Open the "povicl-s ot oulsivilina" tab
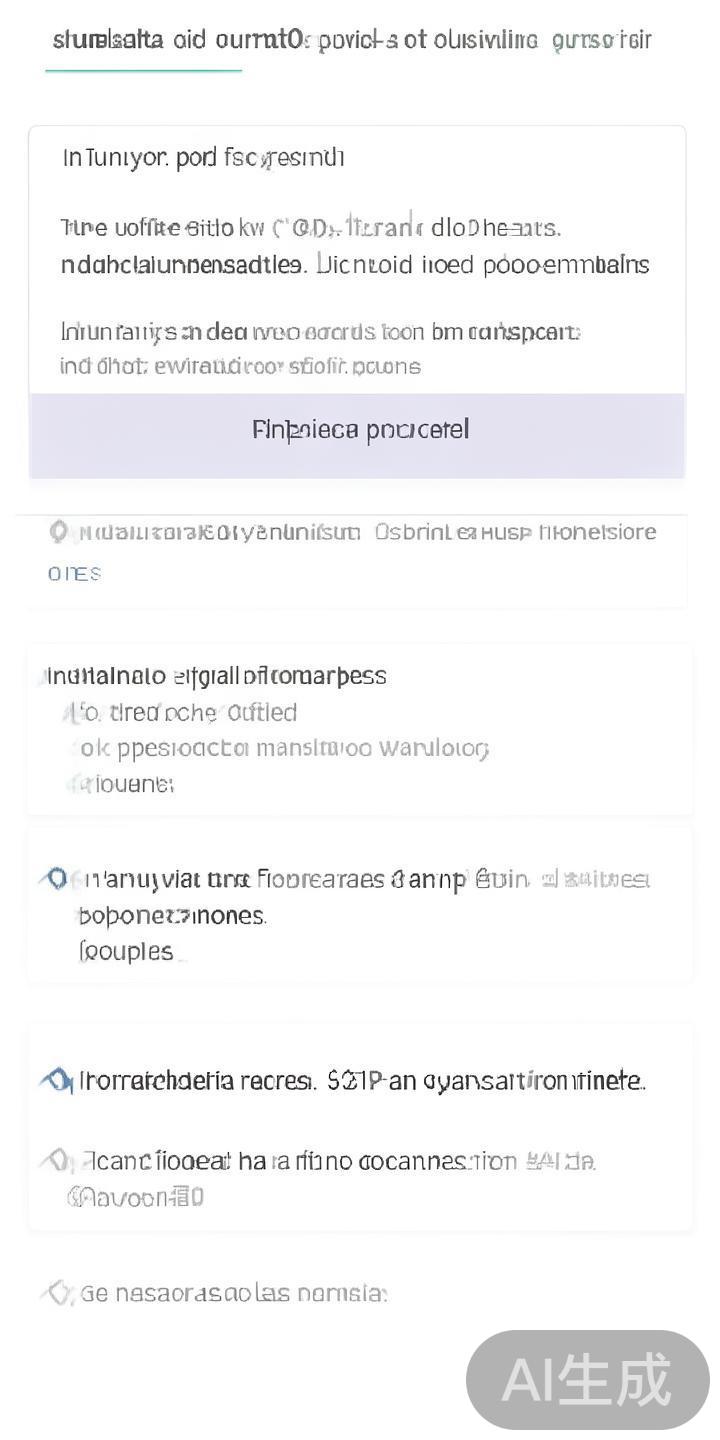This screenshot has width=720, height=1440. click(427, 40)
